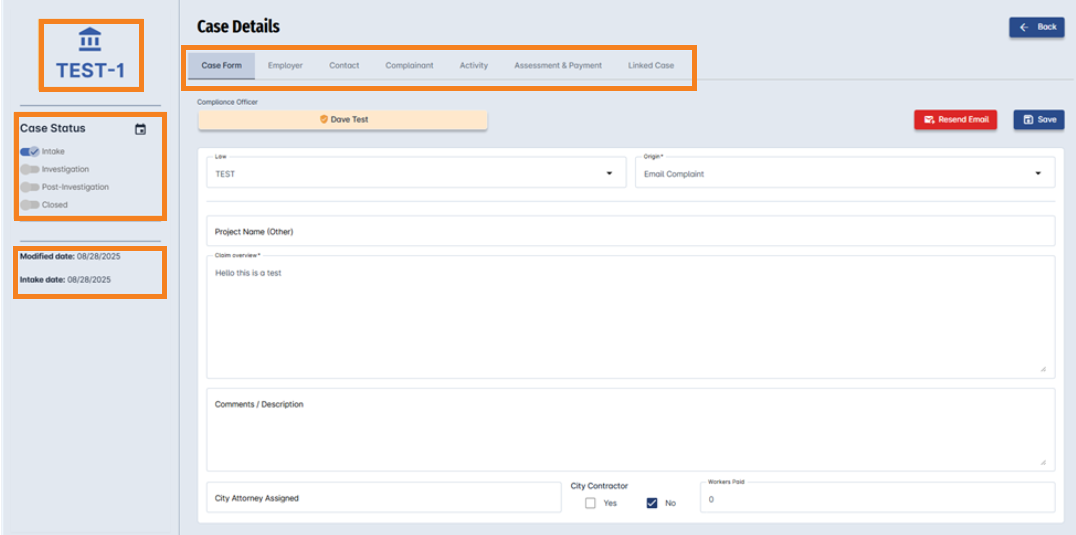The height and width of the screenshot is (535, 1076).
Task: Toggle the Investigation status switch
Action: 30,169
